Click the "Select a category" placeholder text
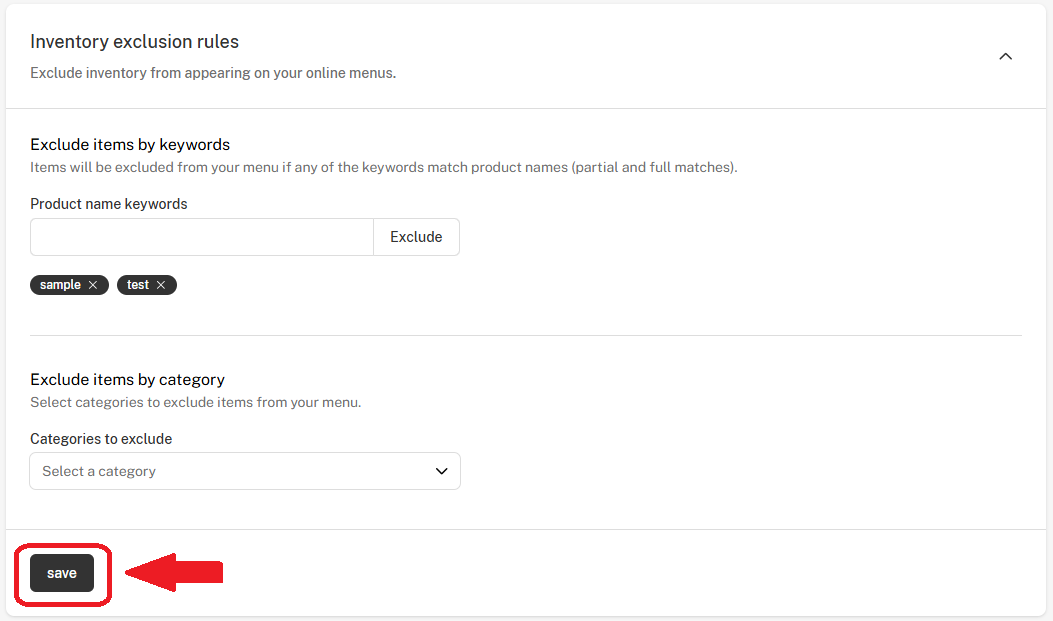The width and height of the screenshot is (1053, 621). (x=99, y=471)
